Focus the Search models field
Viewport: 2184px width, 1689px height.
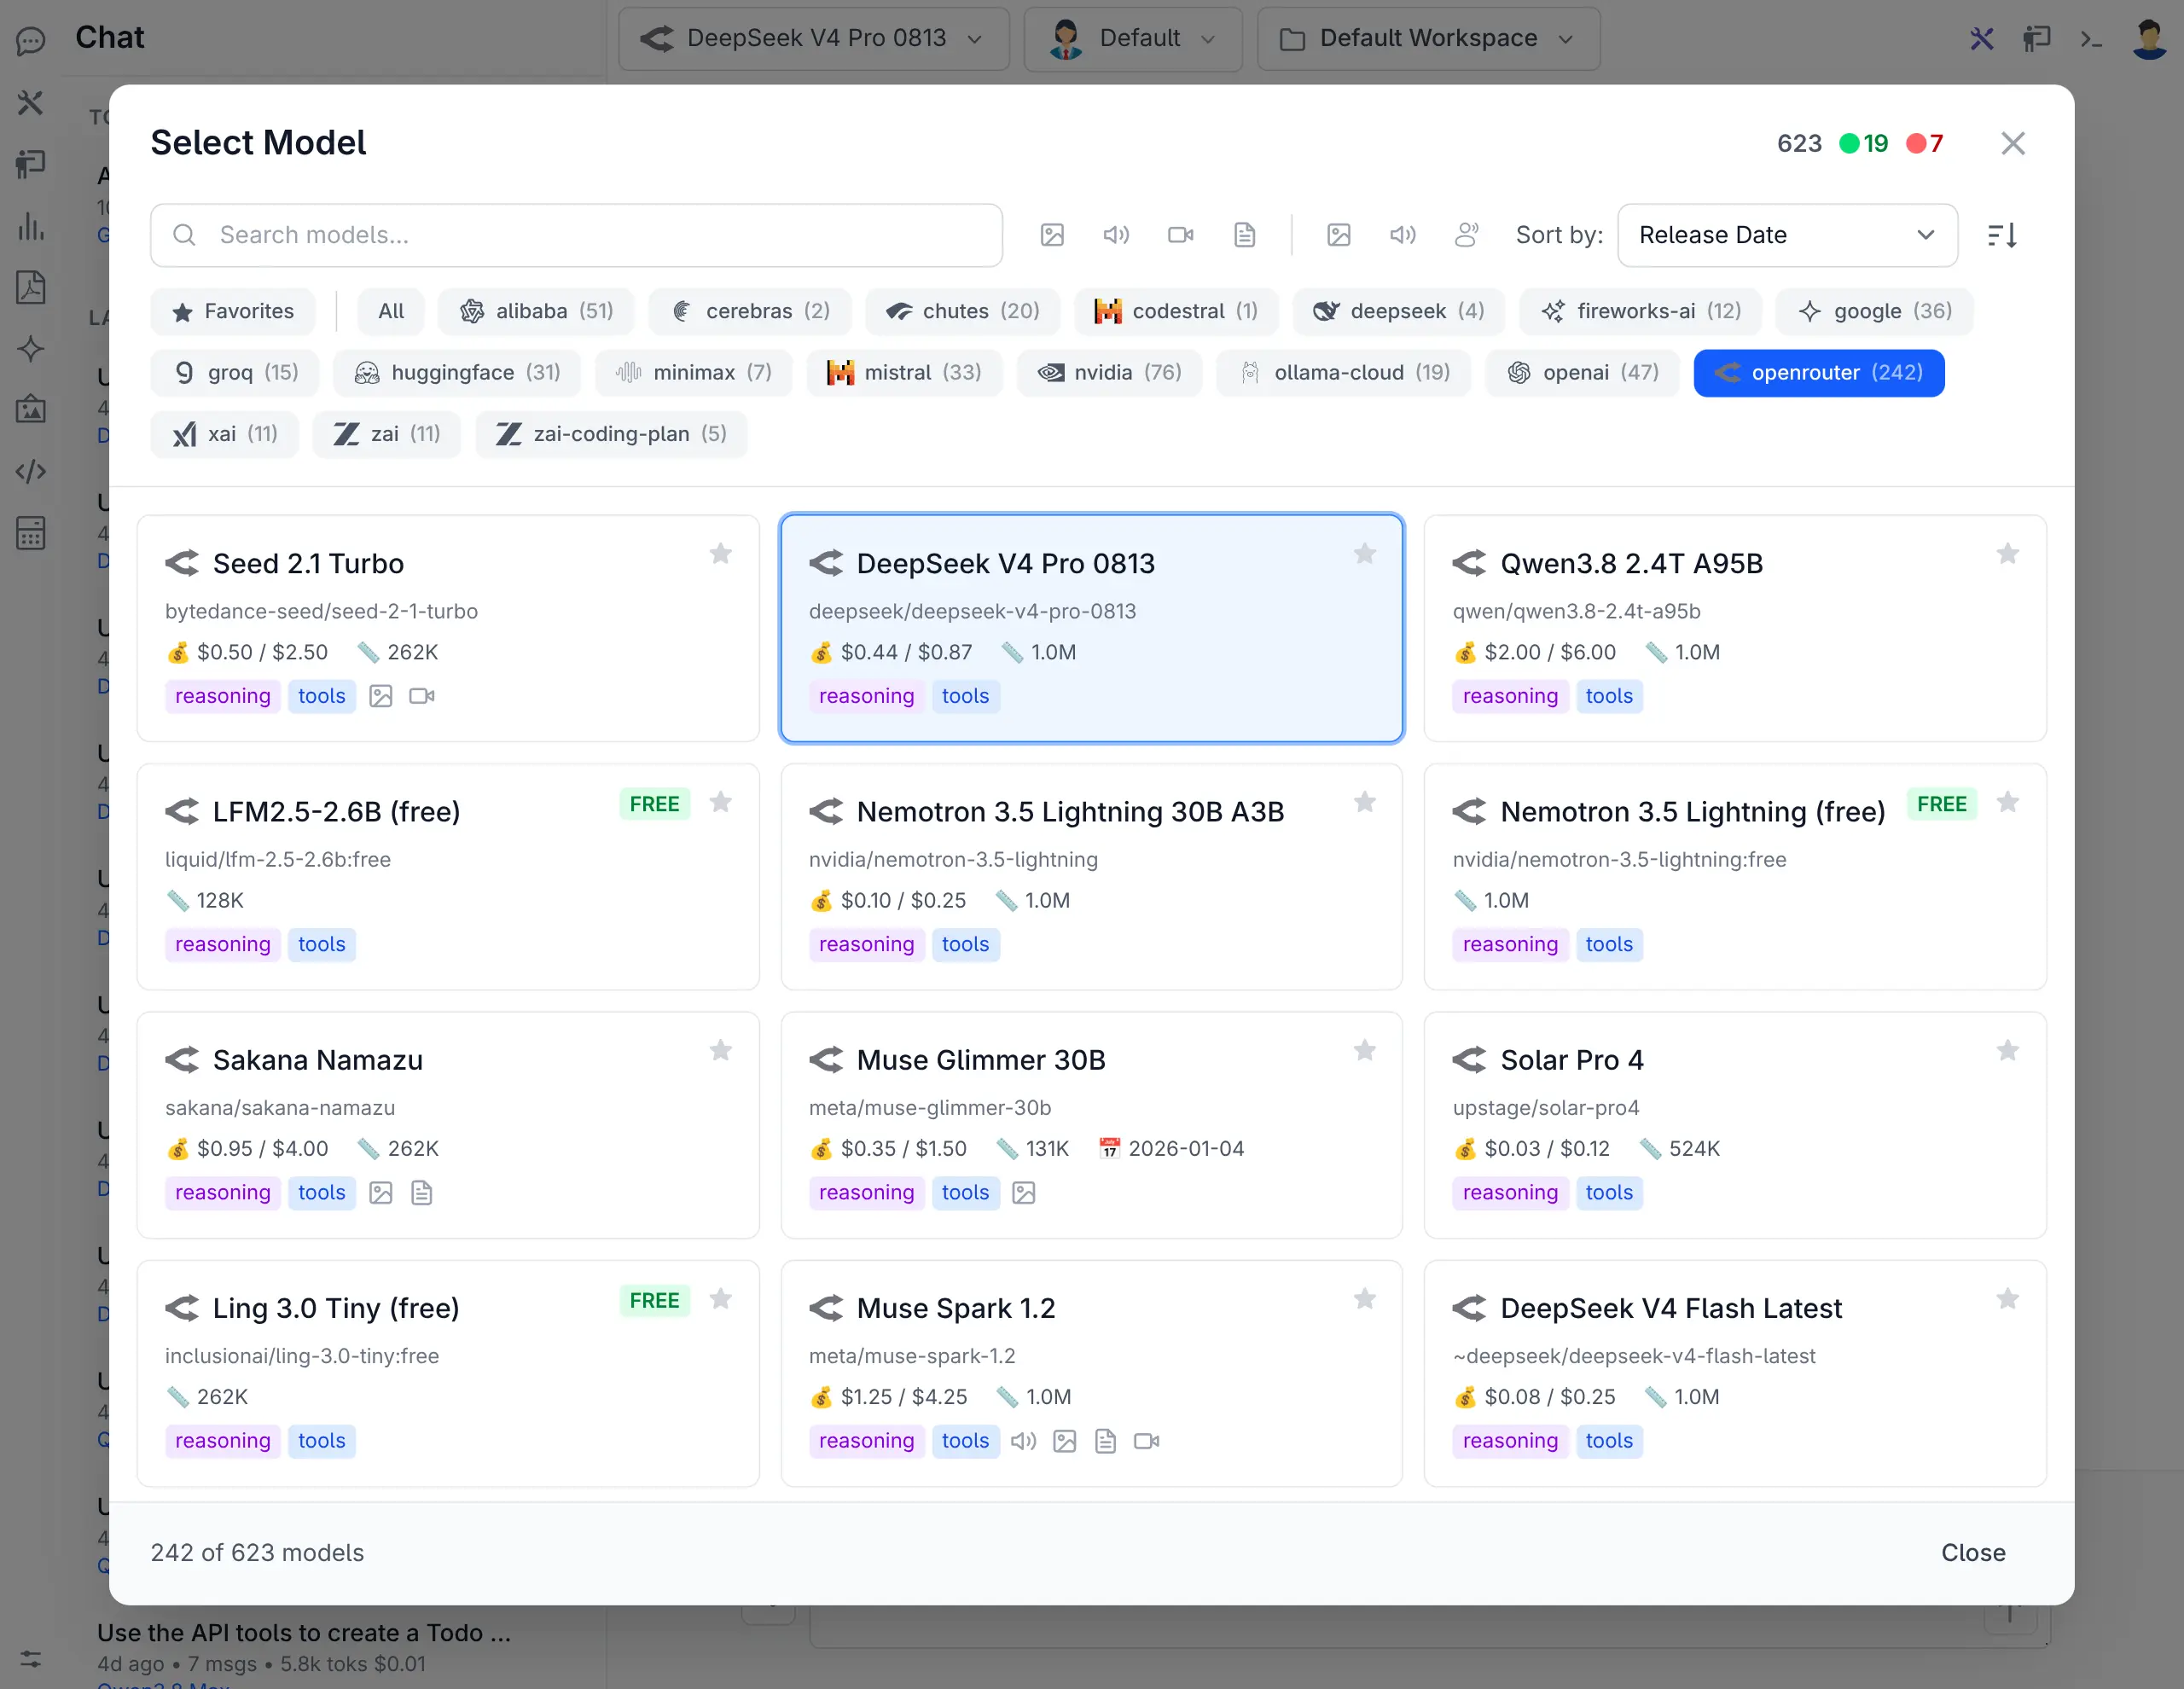576,235
